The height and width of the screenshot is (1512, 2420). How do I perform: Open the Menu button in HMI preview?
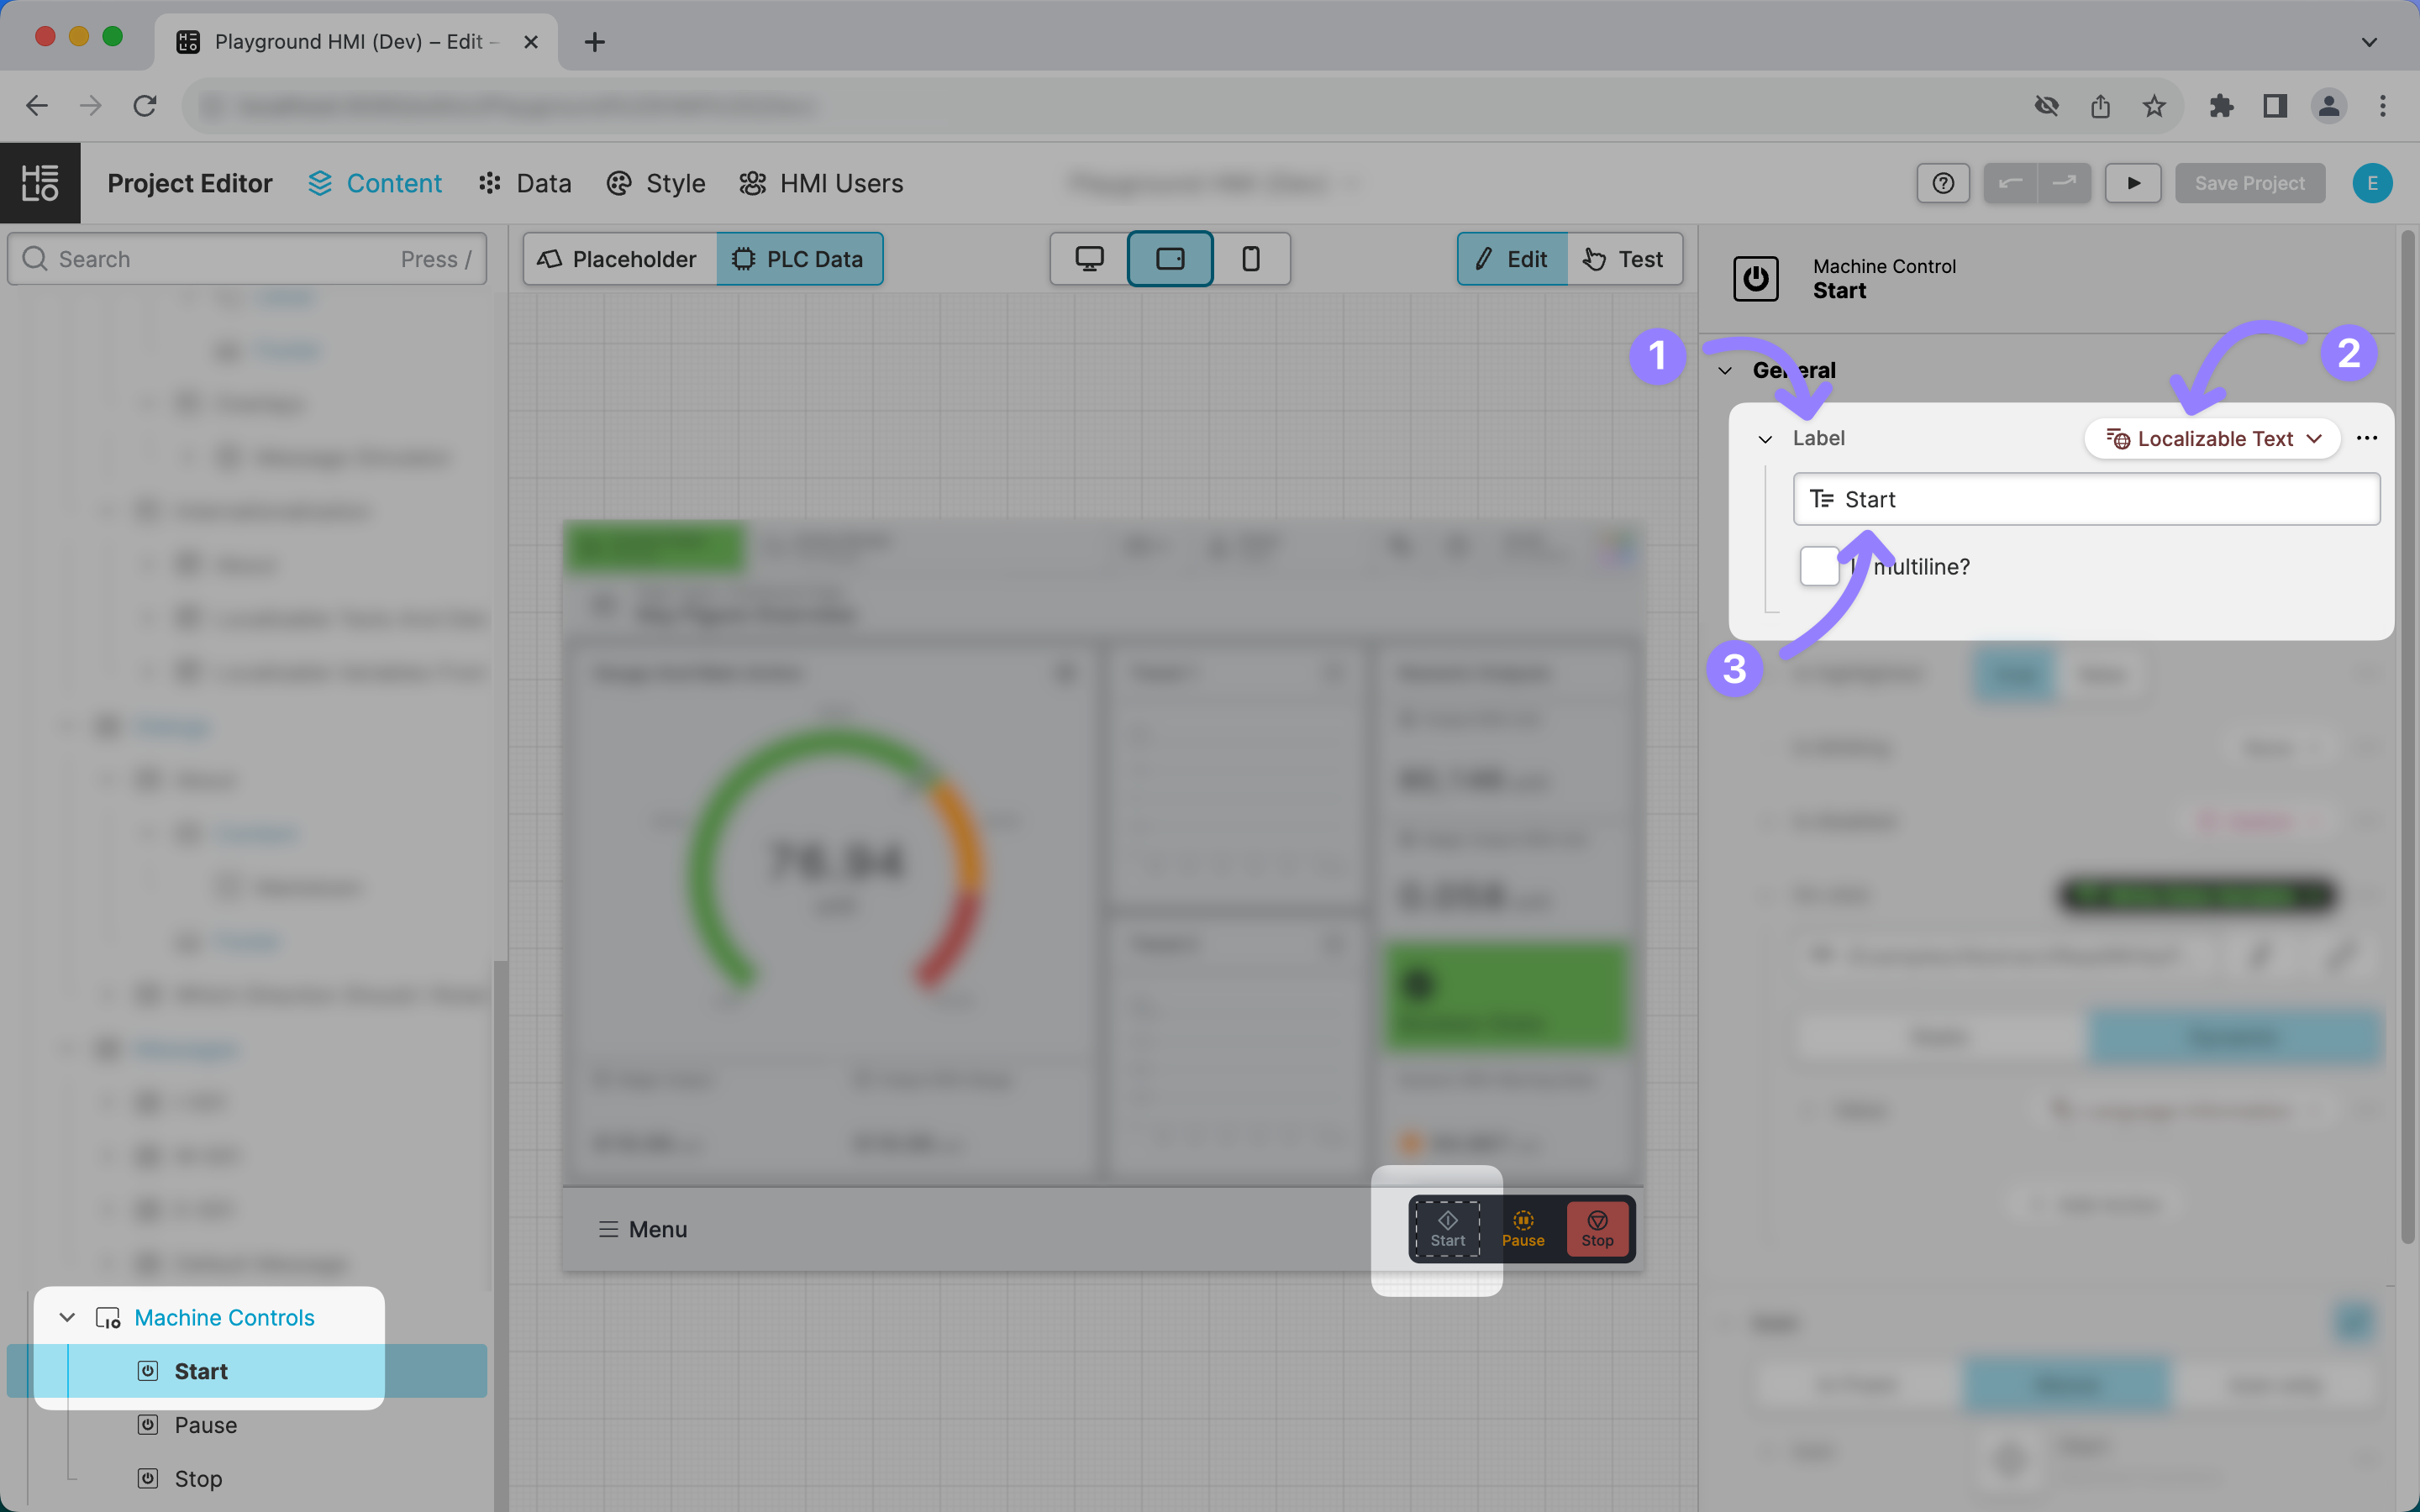coord(643,1229)
